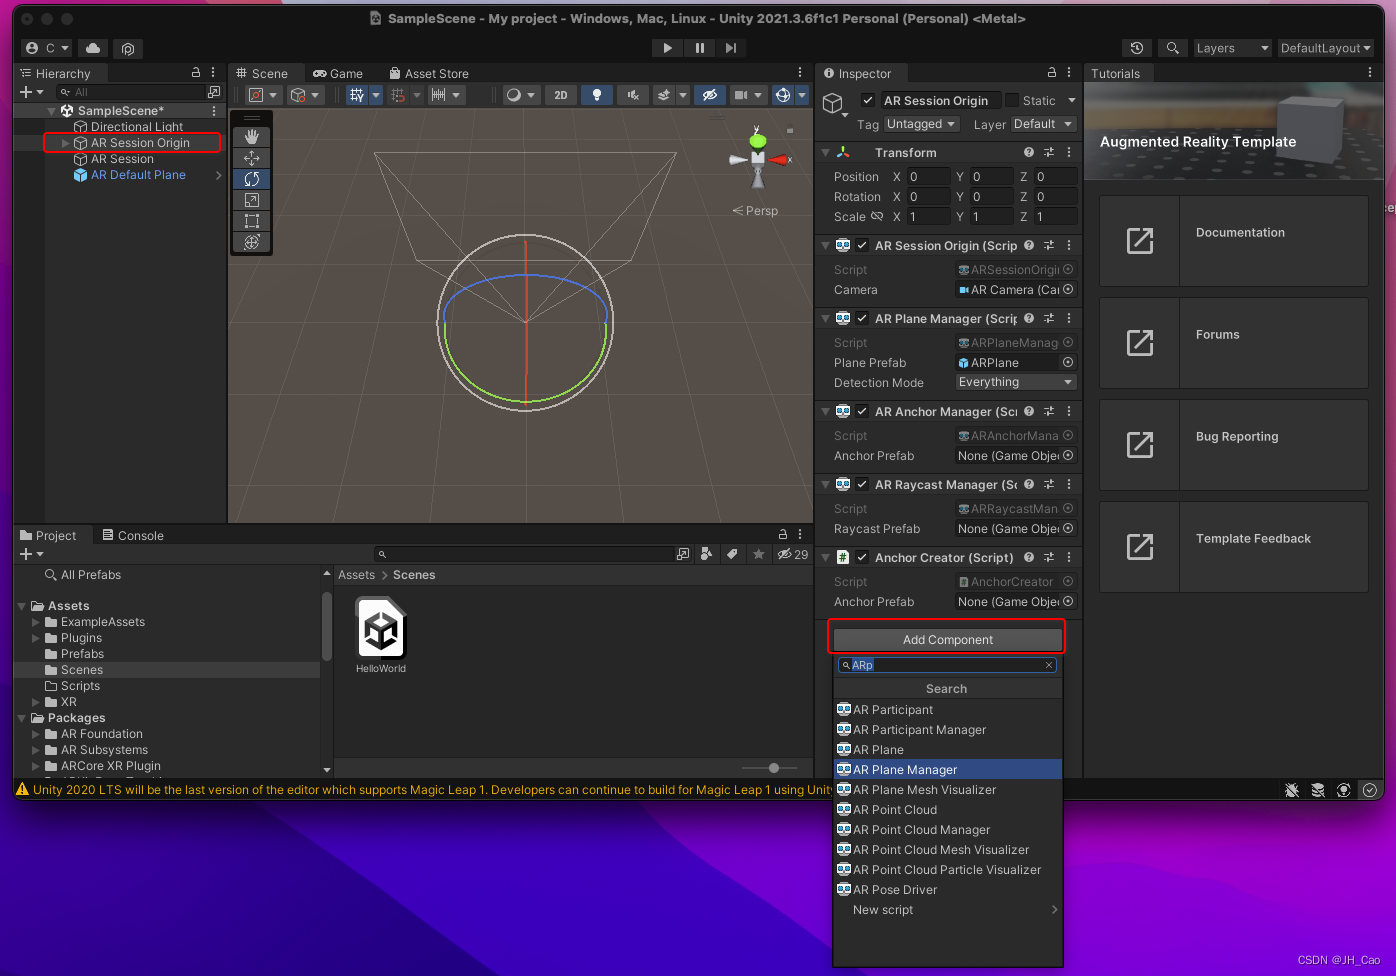Switch to the Asset Store tab

[x=428, y=73]
